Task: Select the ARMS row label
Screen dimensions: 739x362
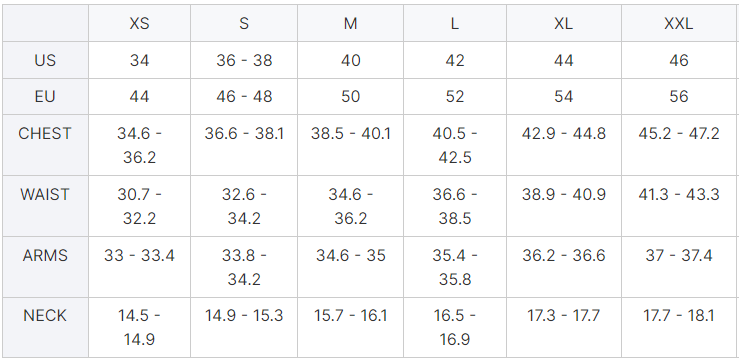Action: pos(45,255)
